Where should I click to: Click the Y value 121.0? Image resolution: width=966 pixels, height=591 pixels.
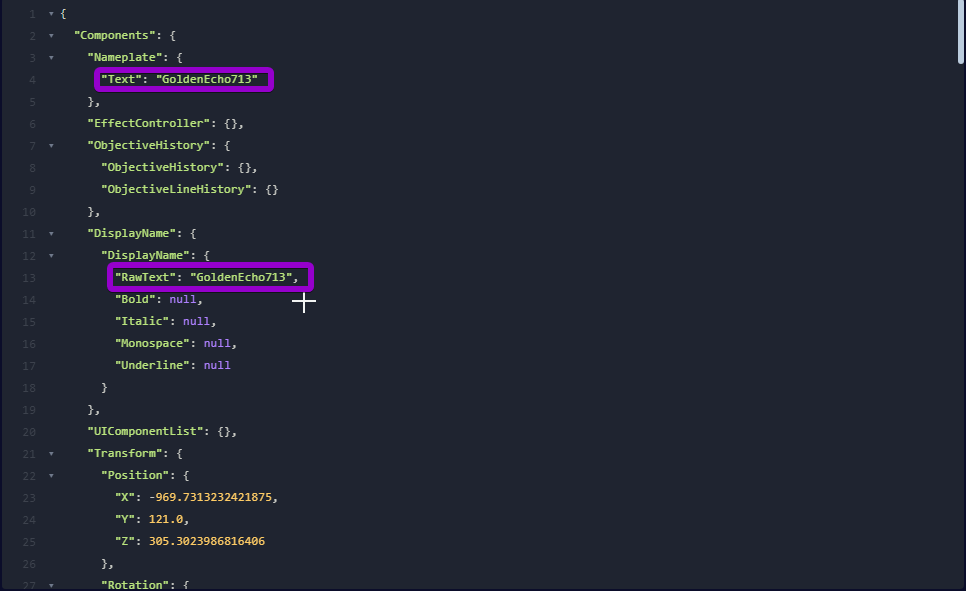click(169, 519)
